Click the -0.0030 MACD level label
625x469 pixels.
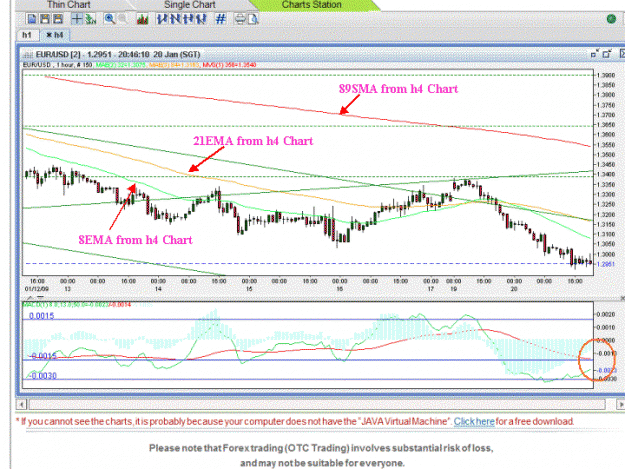43,376
